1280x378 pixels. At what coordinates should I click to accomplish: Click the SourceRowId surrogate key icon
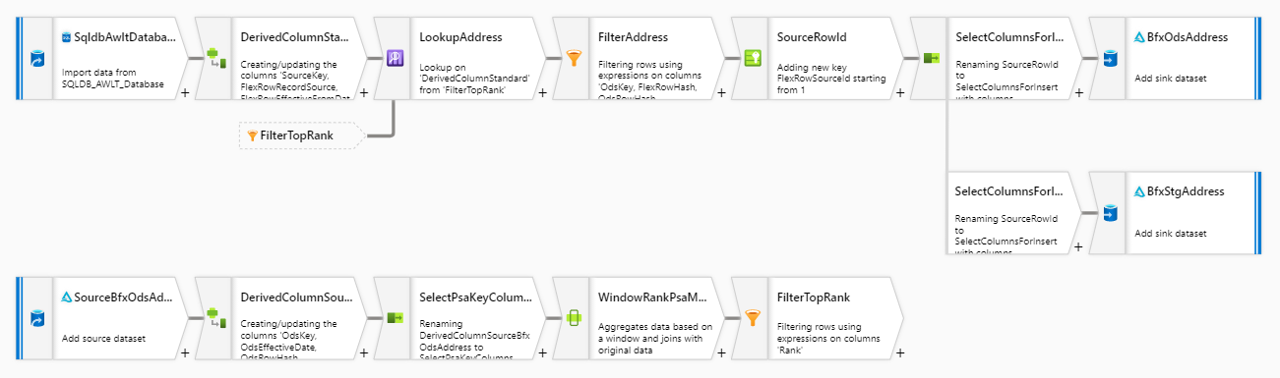pyautogui.click(x=752, y=59)
